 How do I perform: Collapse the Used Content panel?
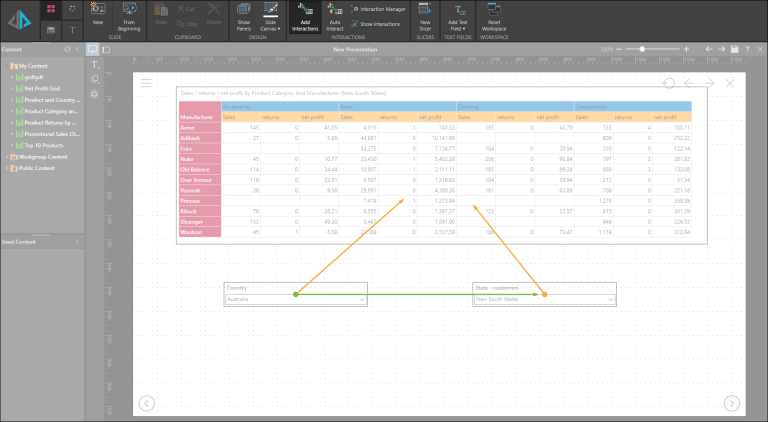point(79,242)
